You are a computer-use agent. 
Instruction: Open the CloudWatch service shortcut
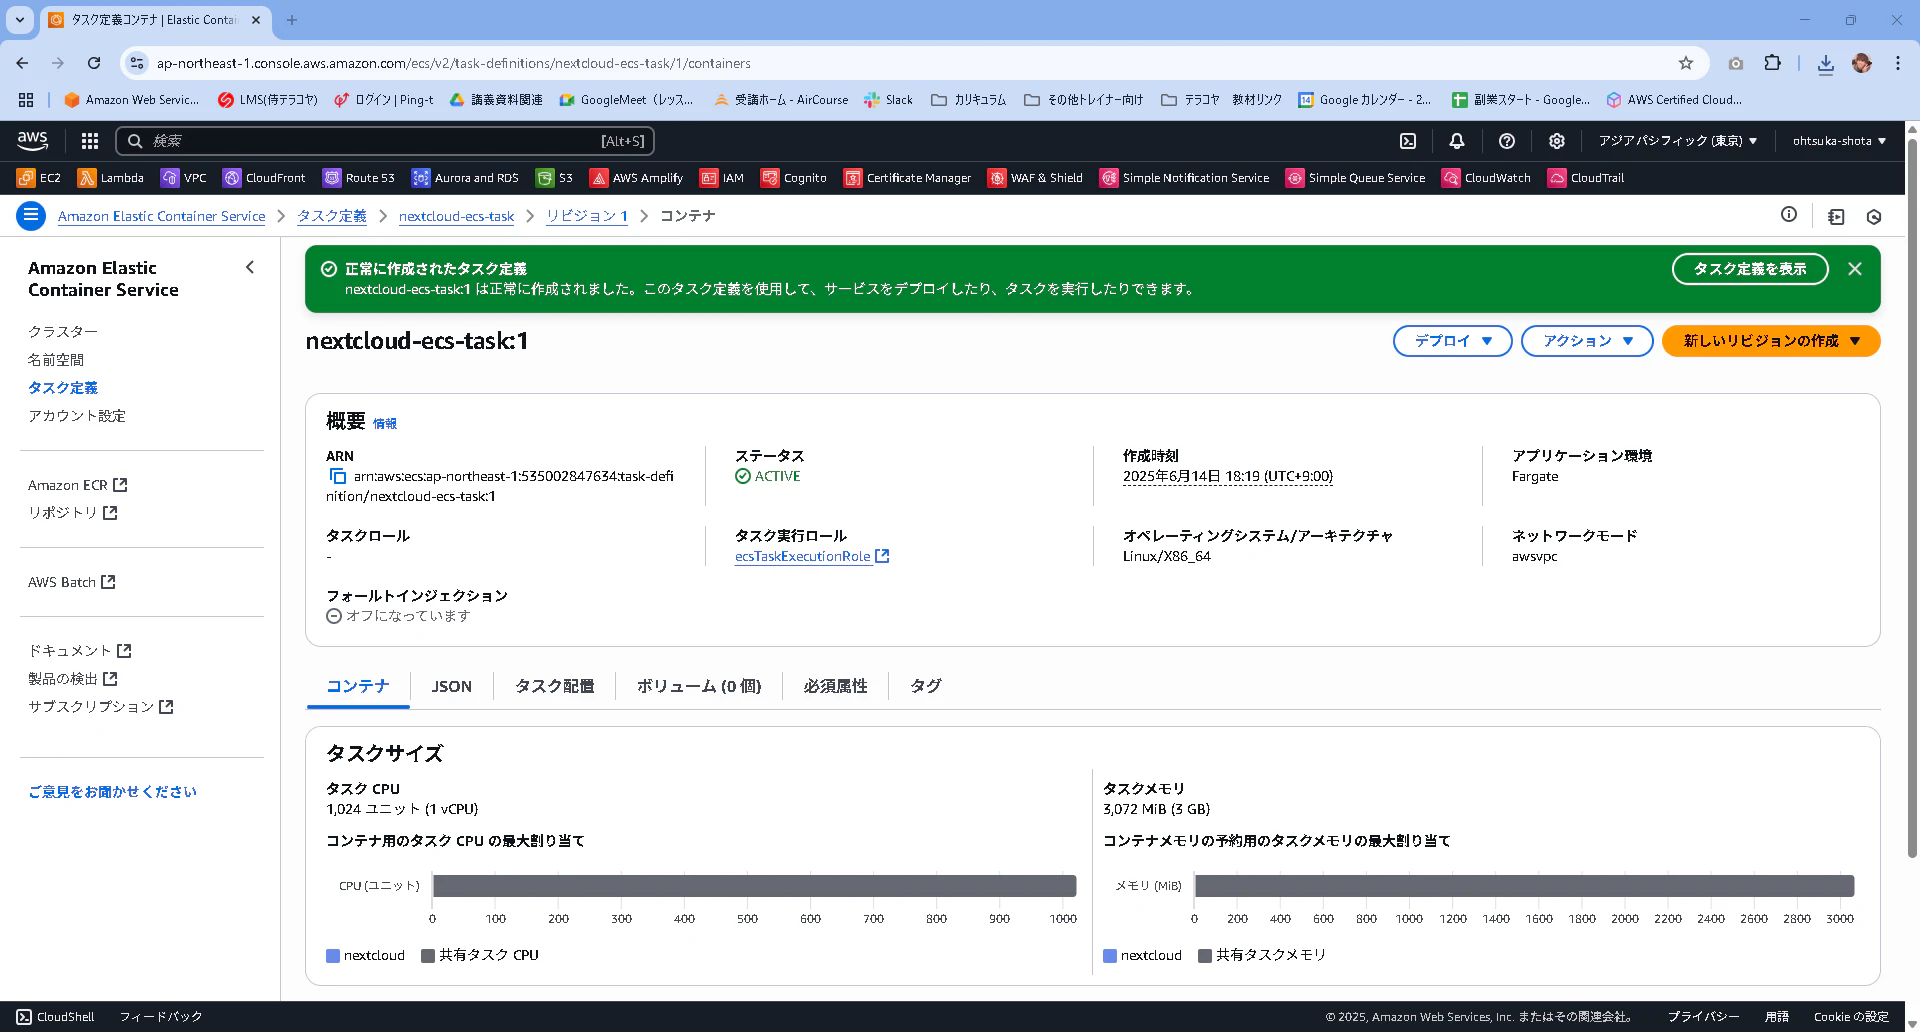click(1487, 178)
